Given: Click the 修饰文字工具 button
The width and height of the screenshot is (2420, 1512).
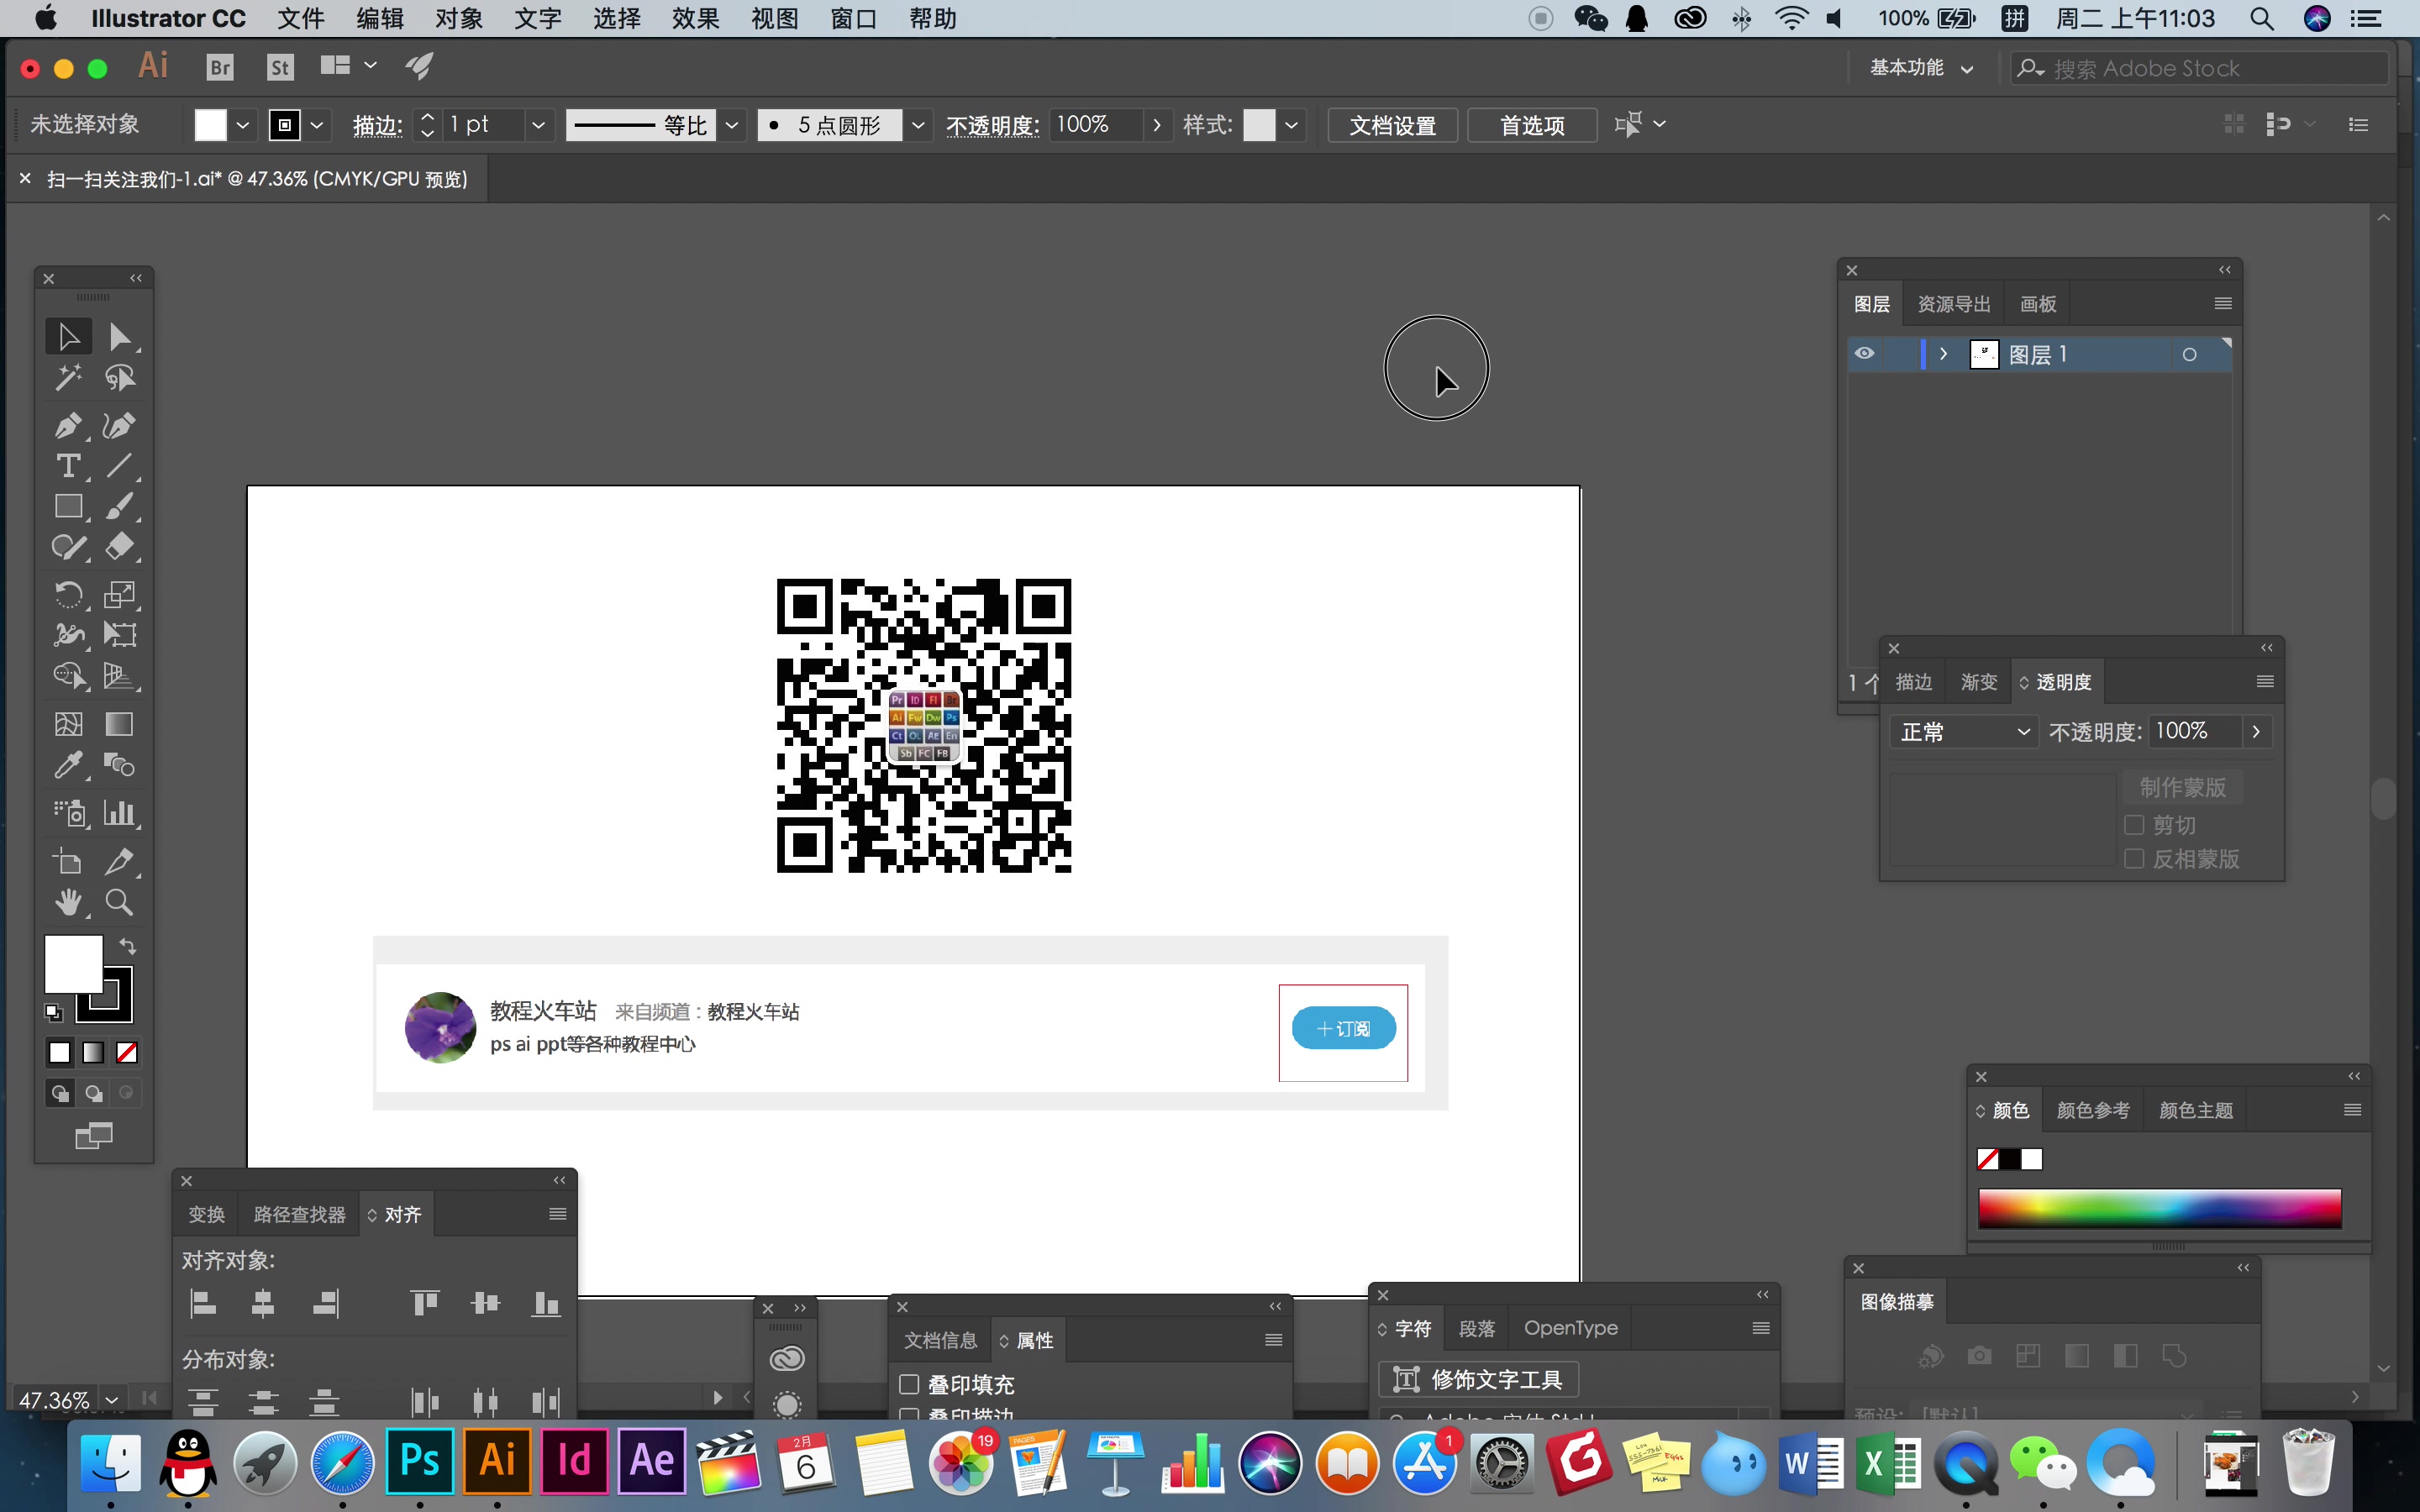Looking at the screenshot, I should (1478, 1379).
